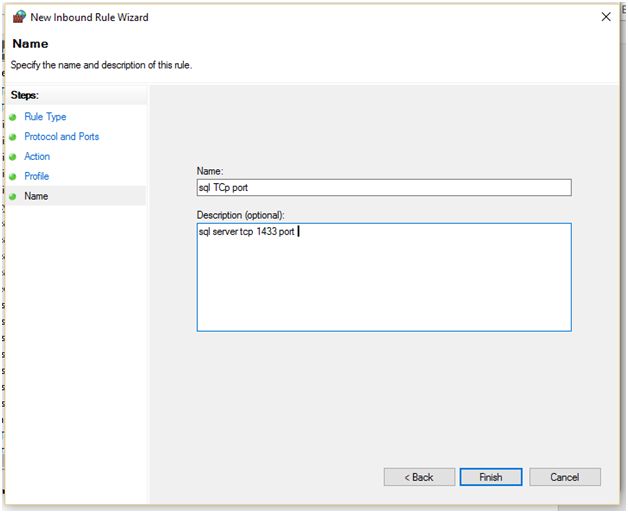Click the firewall wizard icon in title bar
This screenshot has width=628, height=513.
click(x=18, y=17)
